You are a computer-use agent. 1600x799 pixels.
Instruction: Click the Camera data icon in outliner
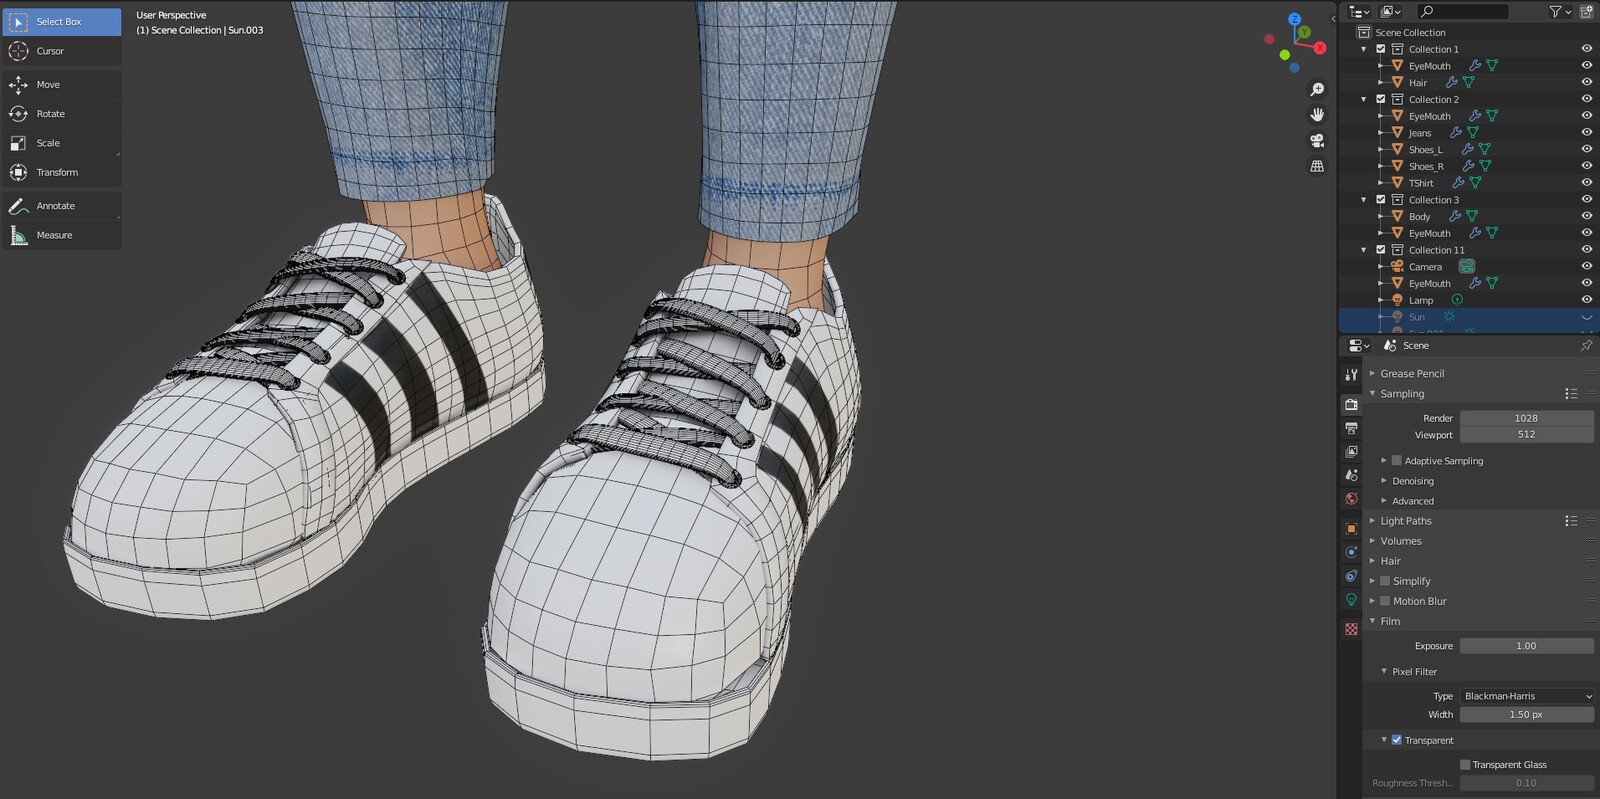coord(1466,266)
